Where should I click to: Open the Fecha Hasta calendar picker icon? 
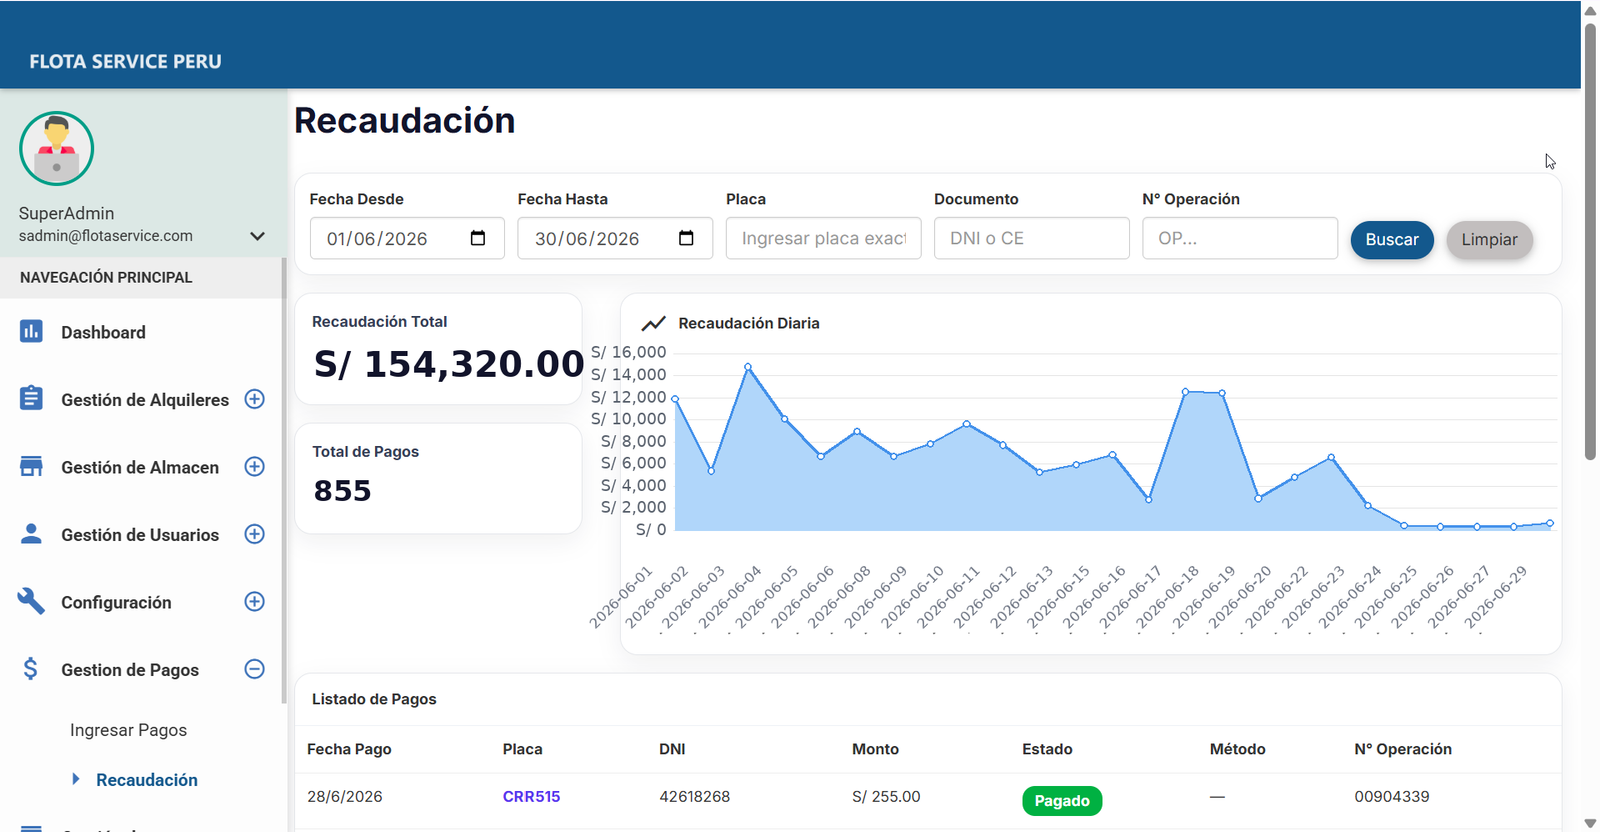[686, 238]
